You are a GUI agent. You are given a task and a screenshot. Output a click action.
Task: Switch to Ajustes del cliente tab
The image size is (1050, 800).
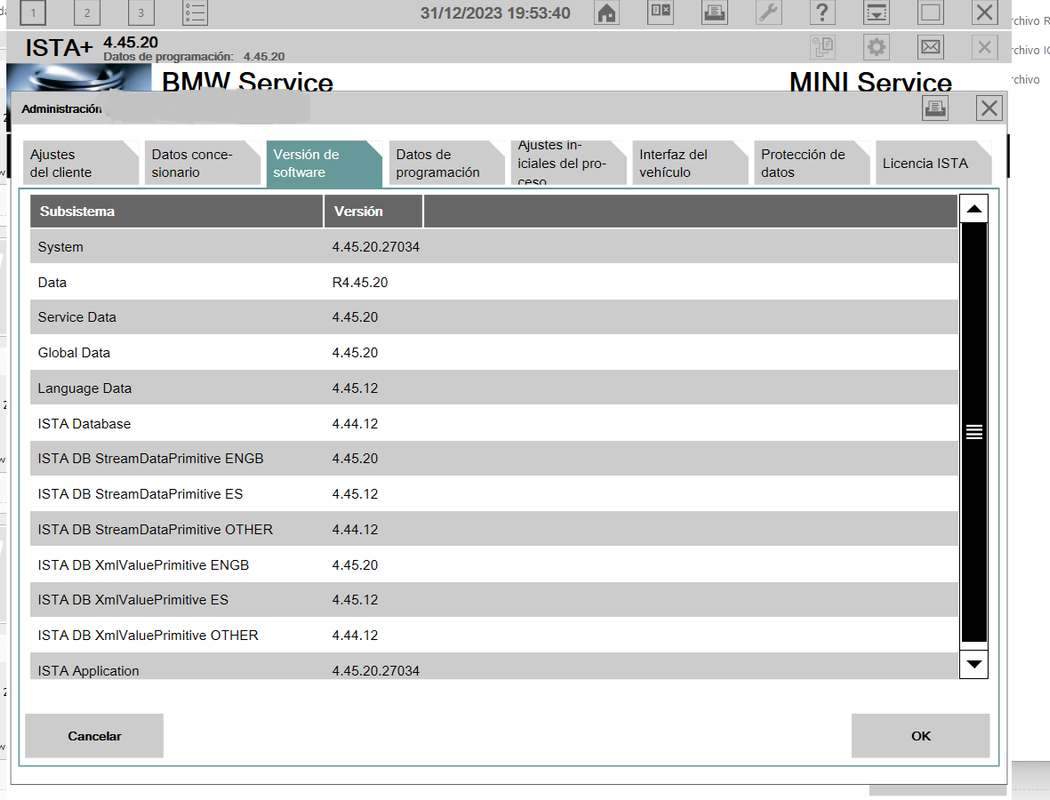[x=80, y=163]
